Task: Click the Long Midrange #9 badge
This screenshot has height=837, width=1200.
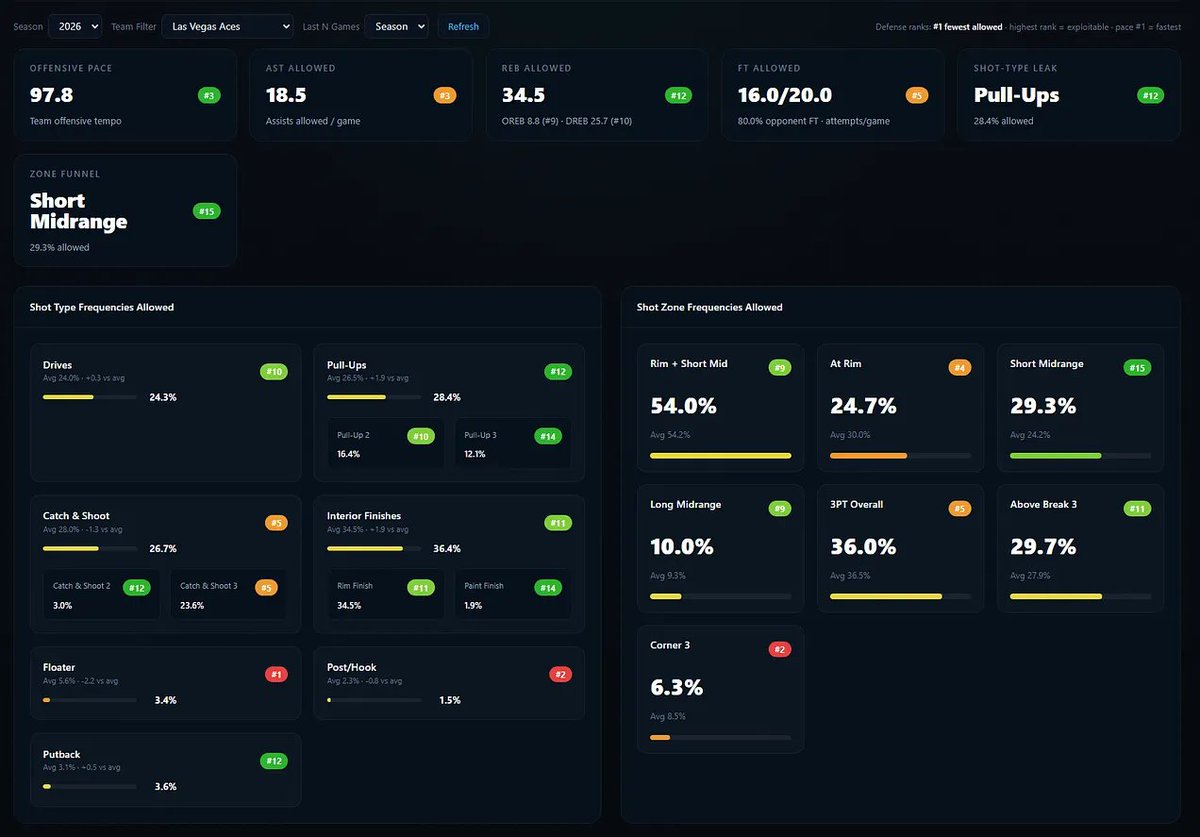Action: click(779, 508)
